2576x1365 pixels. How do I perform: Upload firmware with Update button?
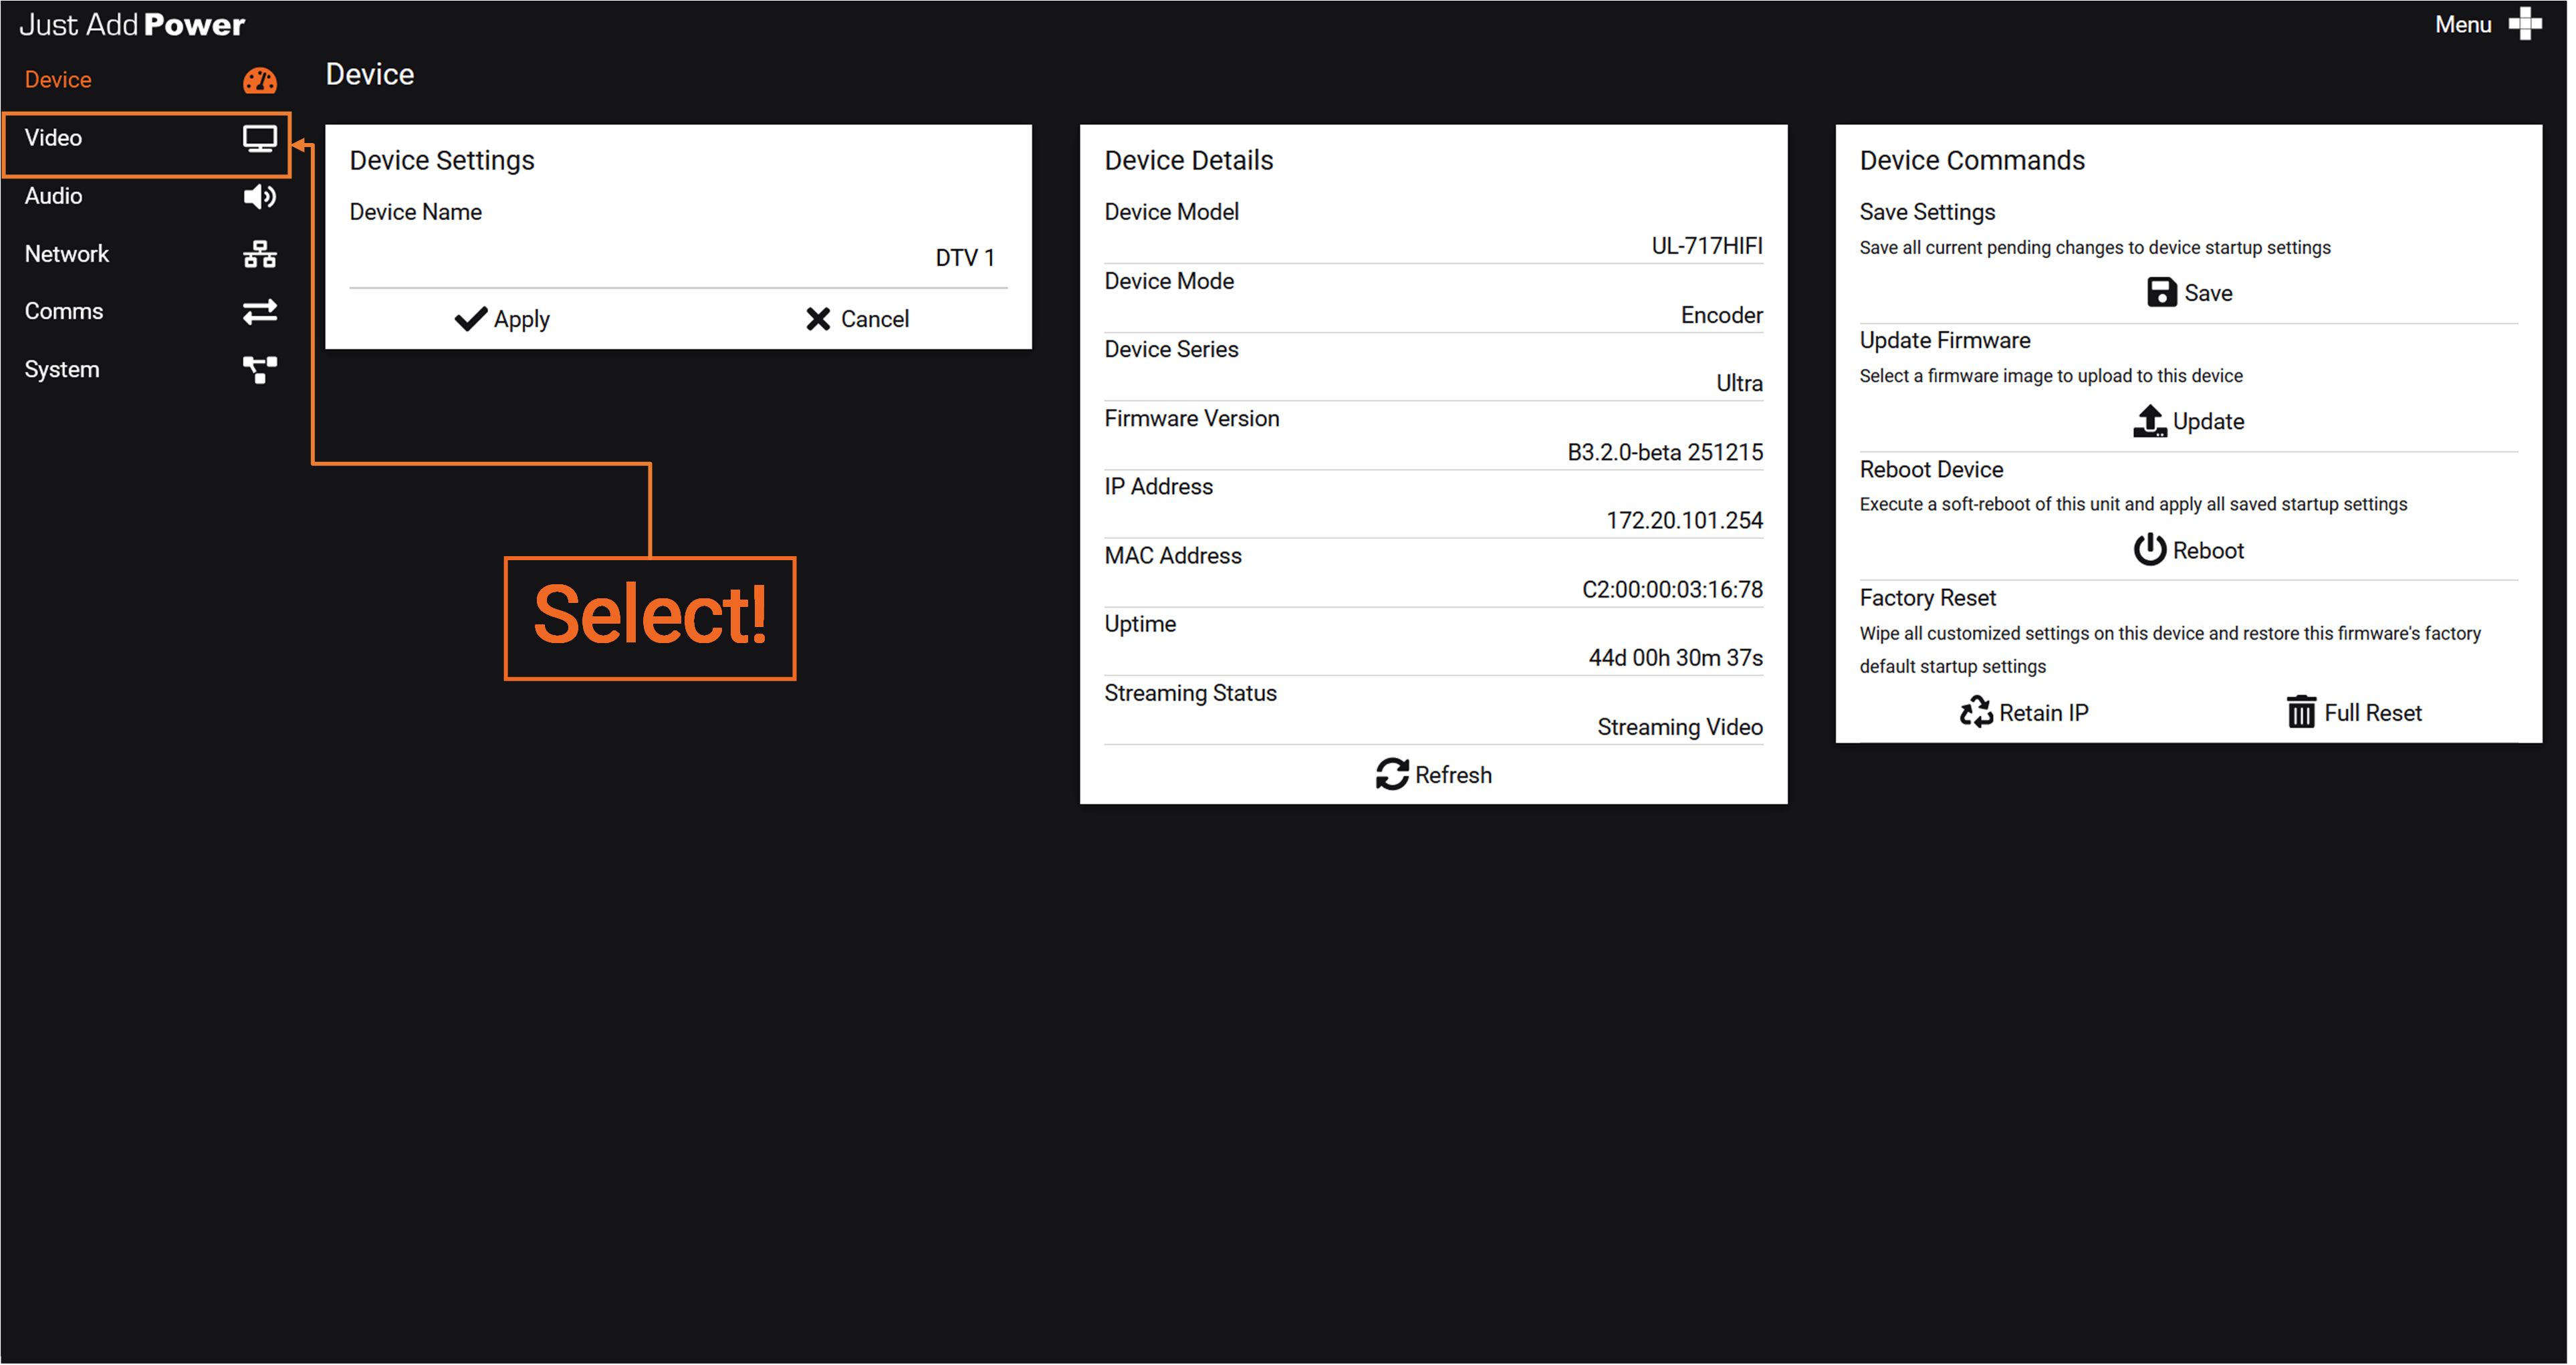[2189, 421]
